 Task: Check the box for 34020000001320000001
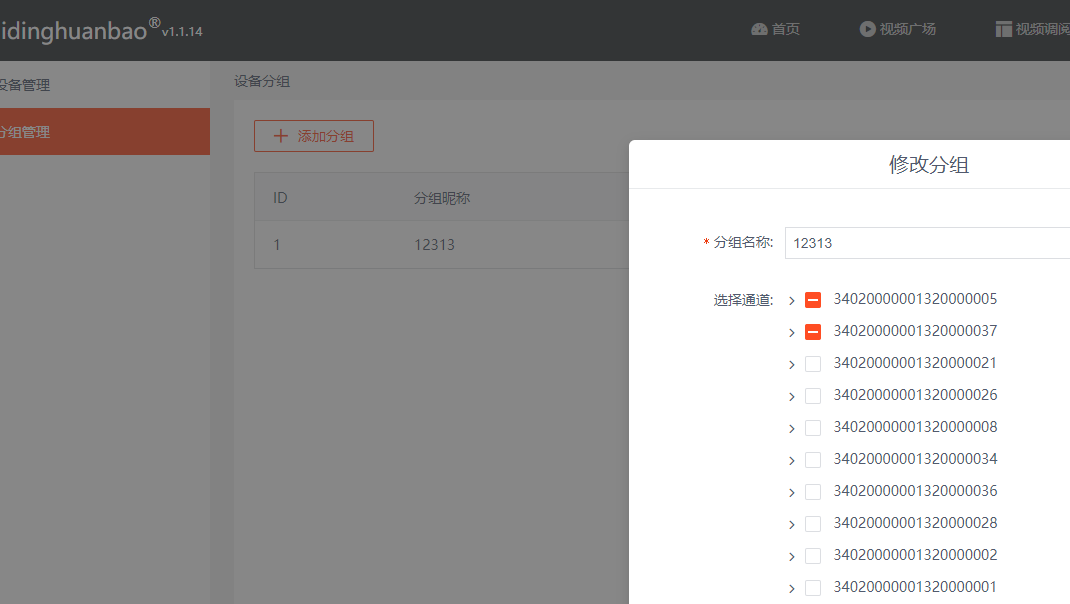point(813,588)
